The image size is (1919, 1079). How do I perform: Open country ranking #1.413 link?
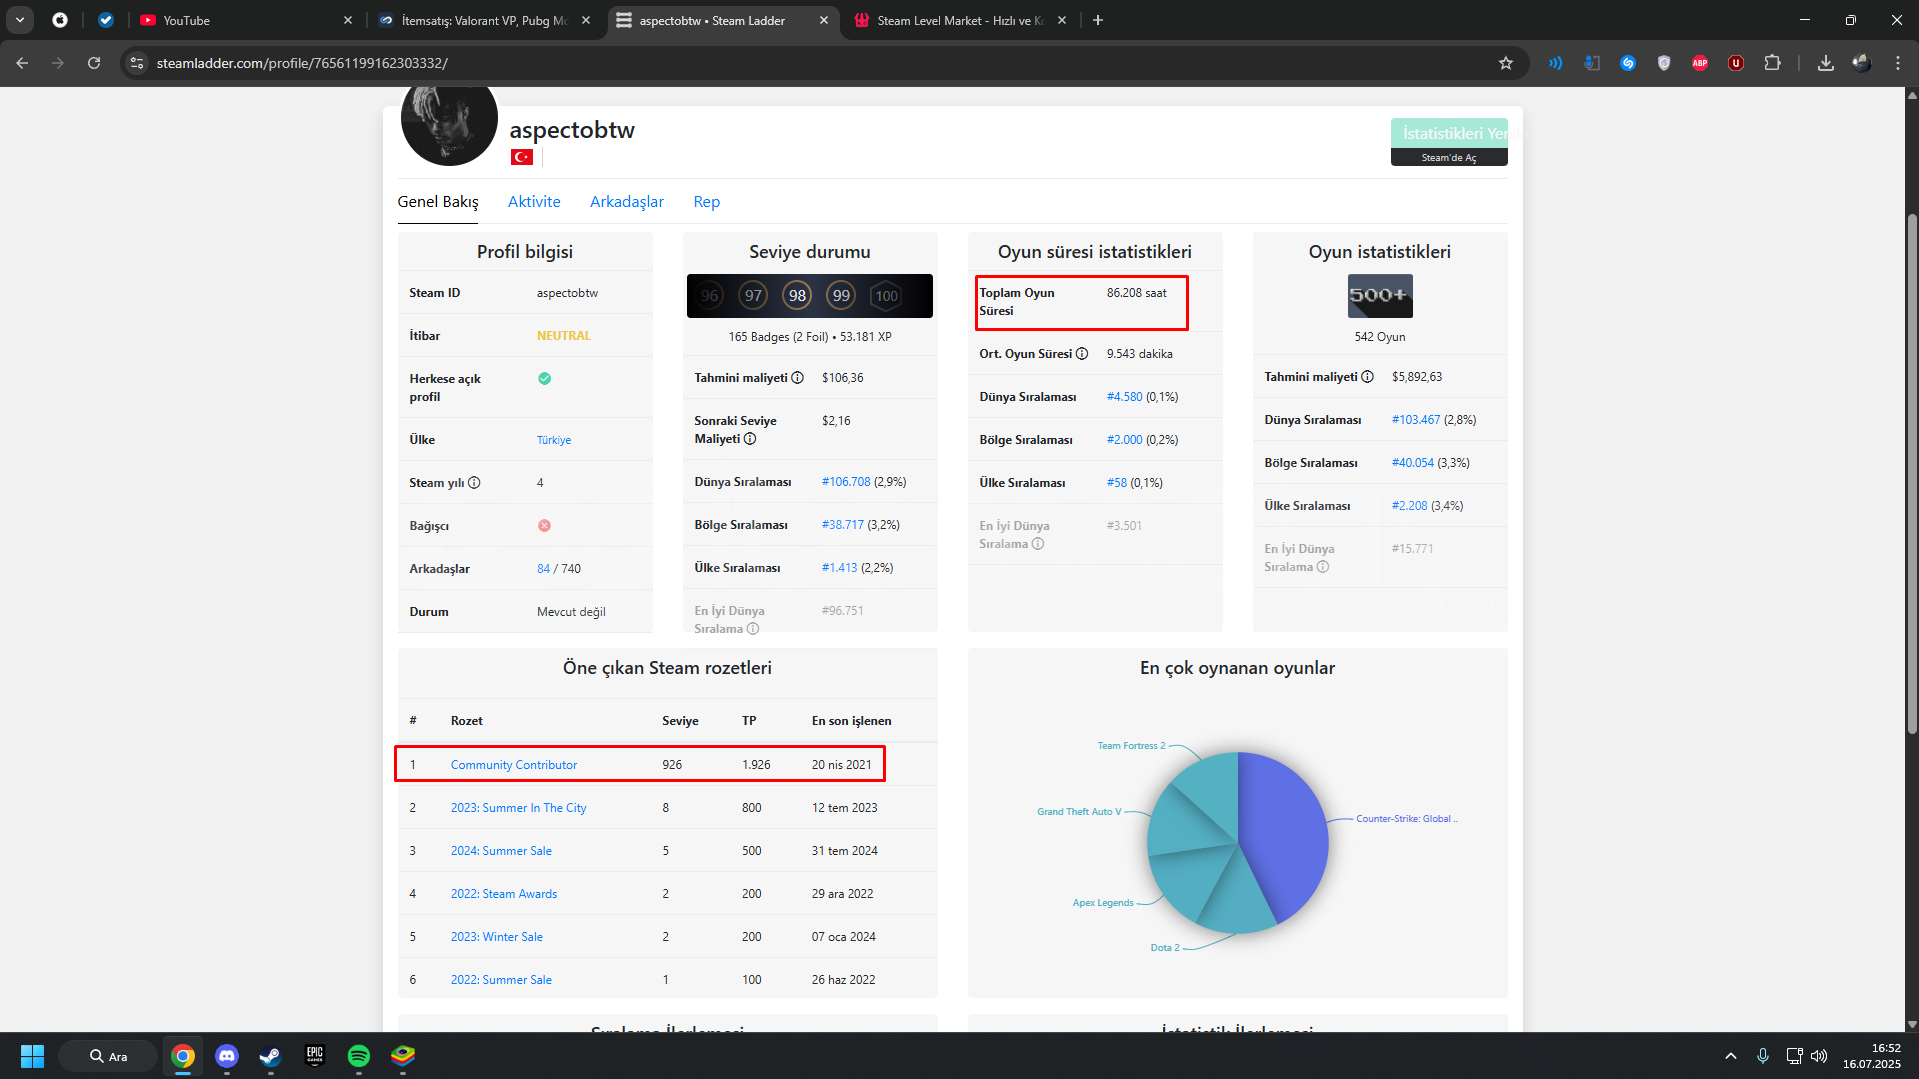tap(840, 568)
